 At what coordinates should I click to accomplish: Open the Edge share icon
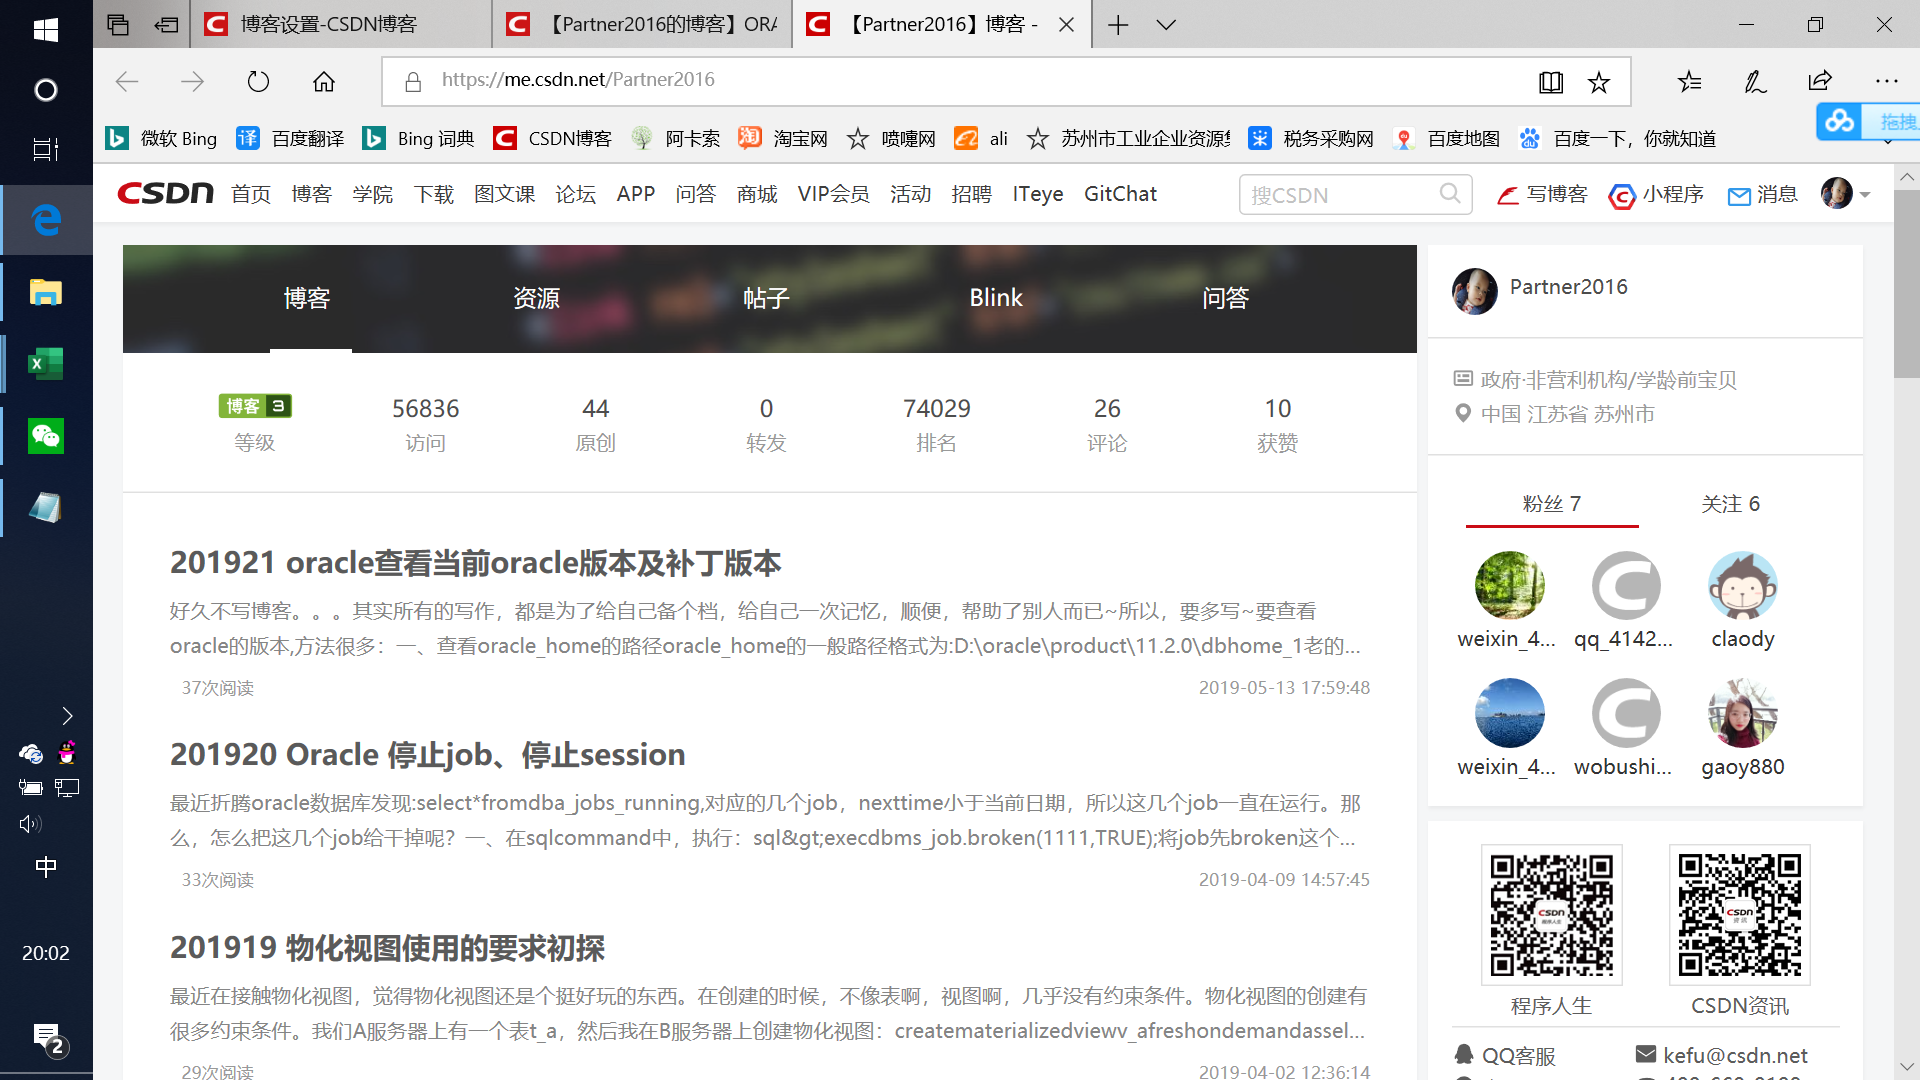click(1820, 80)
